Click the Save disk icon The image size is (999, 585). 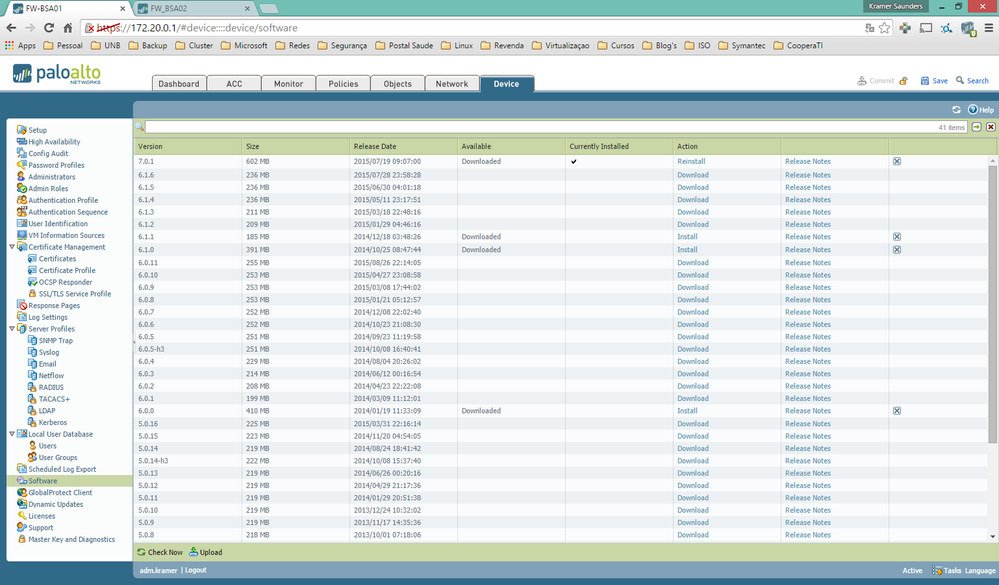point(924,81)
